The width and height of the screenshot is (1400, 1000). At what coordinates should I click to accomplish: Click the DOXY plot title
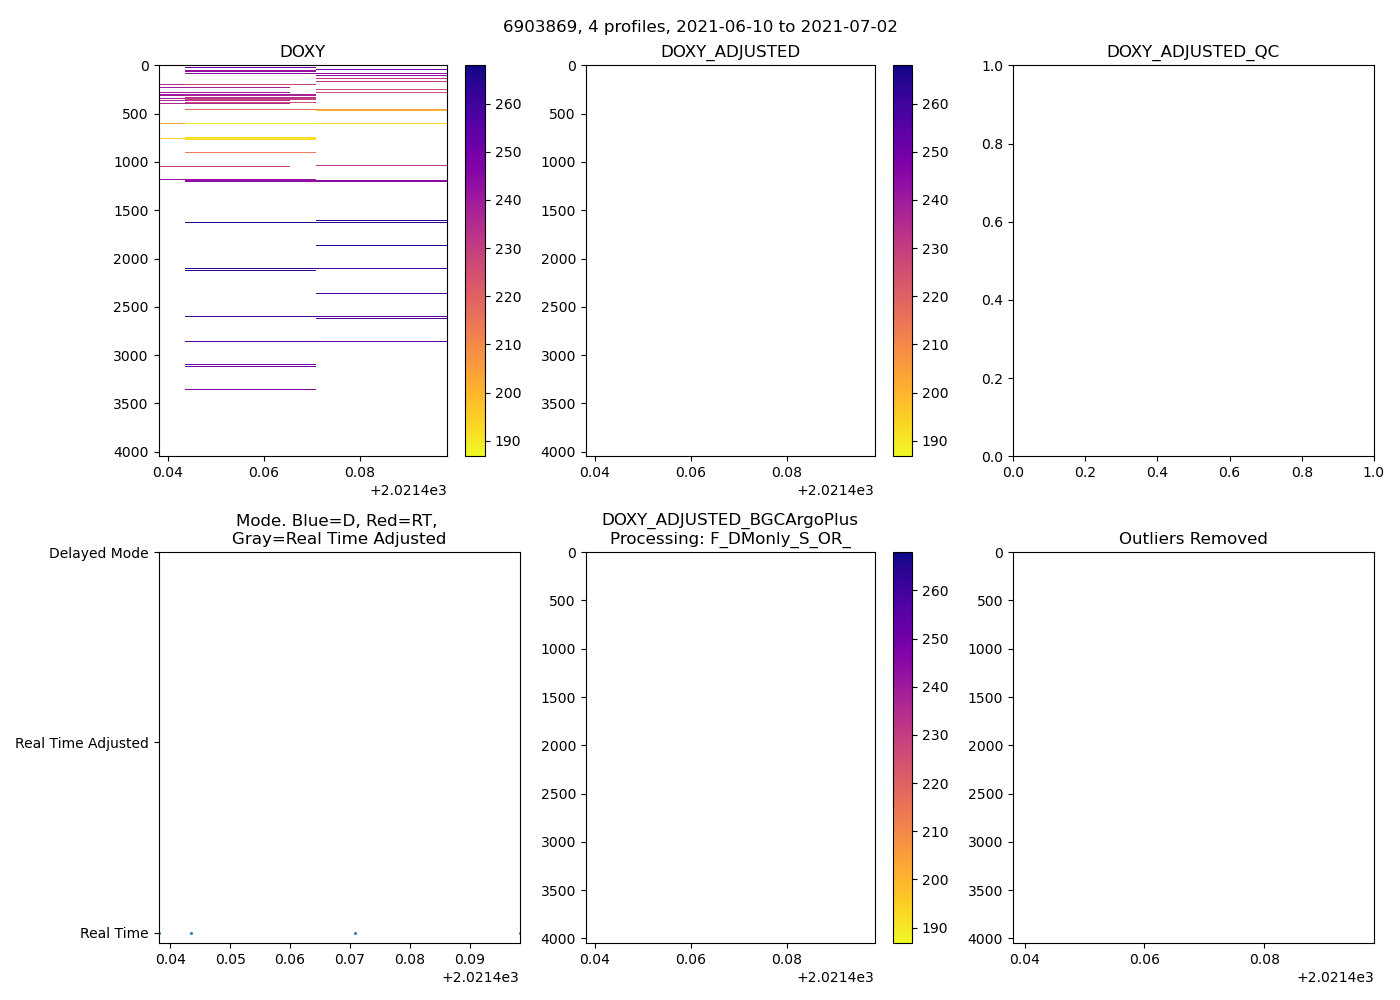pyautogui.click(x=302, y=52)
